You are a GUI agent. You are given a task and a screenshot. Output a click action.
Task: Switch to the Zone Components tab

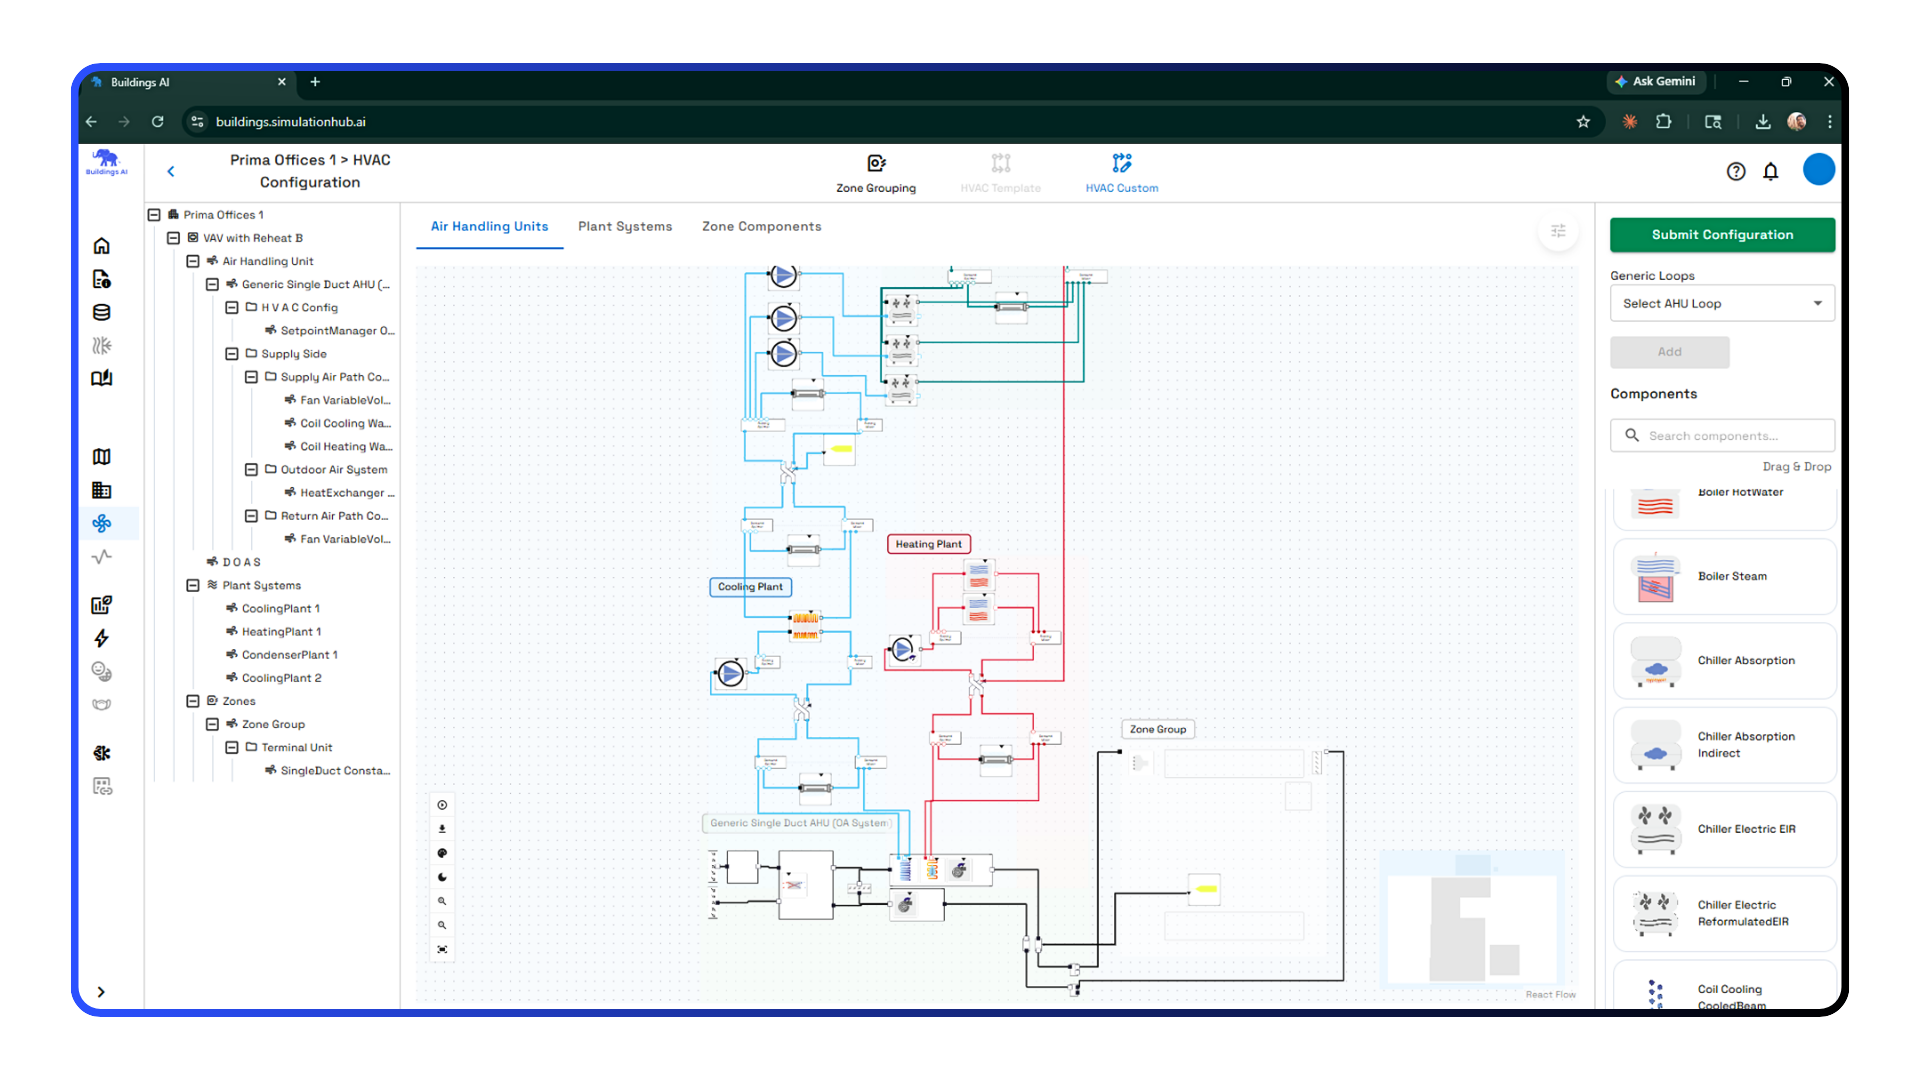761,227
